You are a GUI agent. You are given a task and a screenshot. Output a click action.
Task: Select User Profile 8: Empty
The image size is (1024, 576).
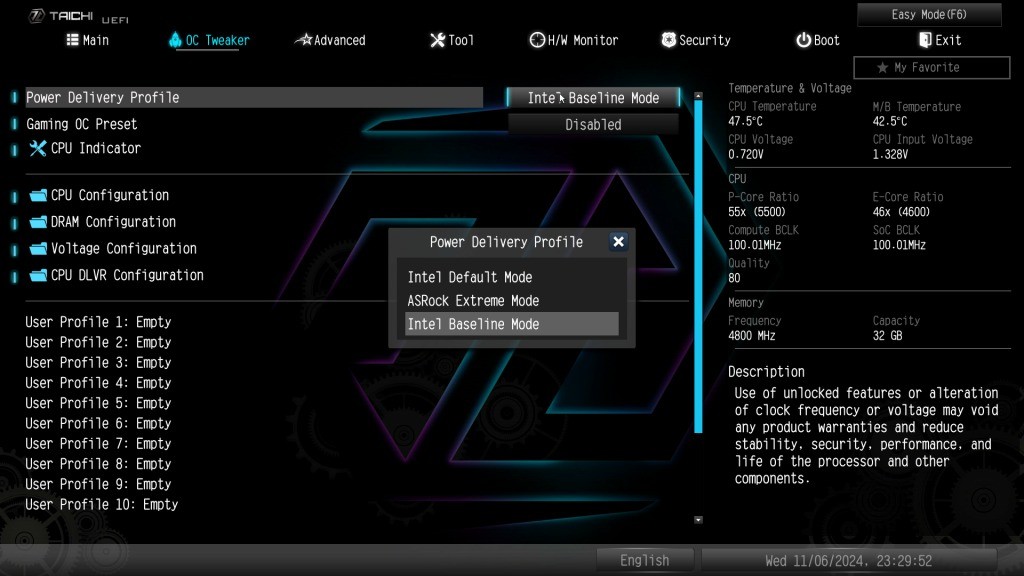[98, 464]
